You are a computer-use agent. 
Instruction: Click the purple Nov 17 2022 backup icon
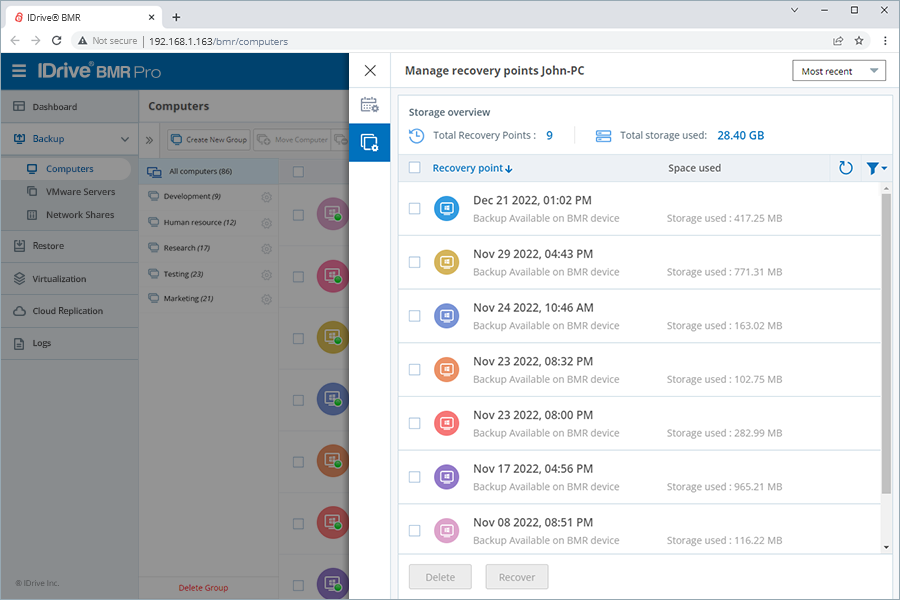click(446, 477)
